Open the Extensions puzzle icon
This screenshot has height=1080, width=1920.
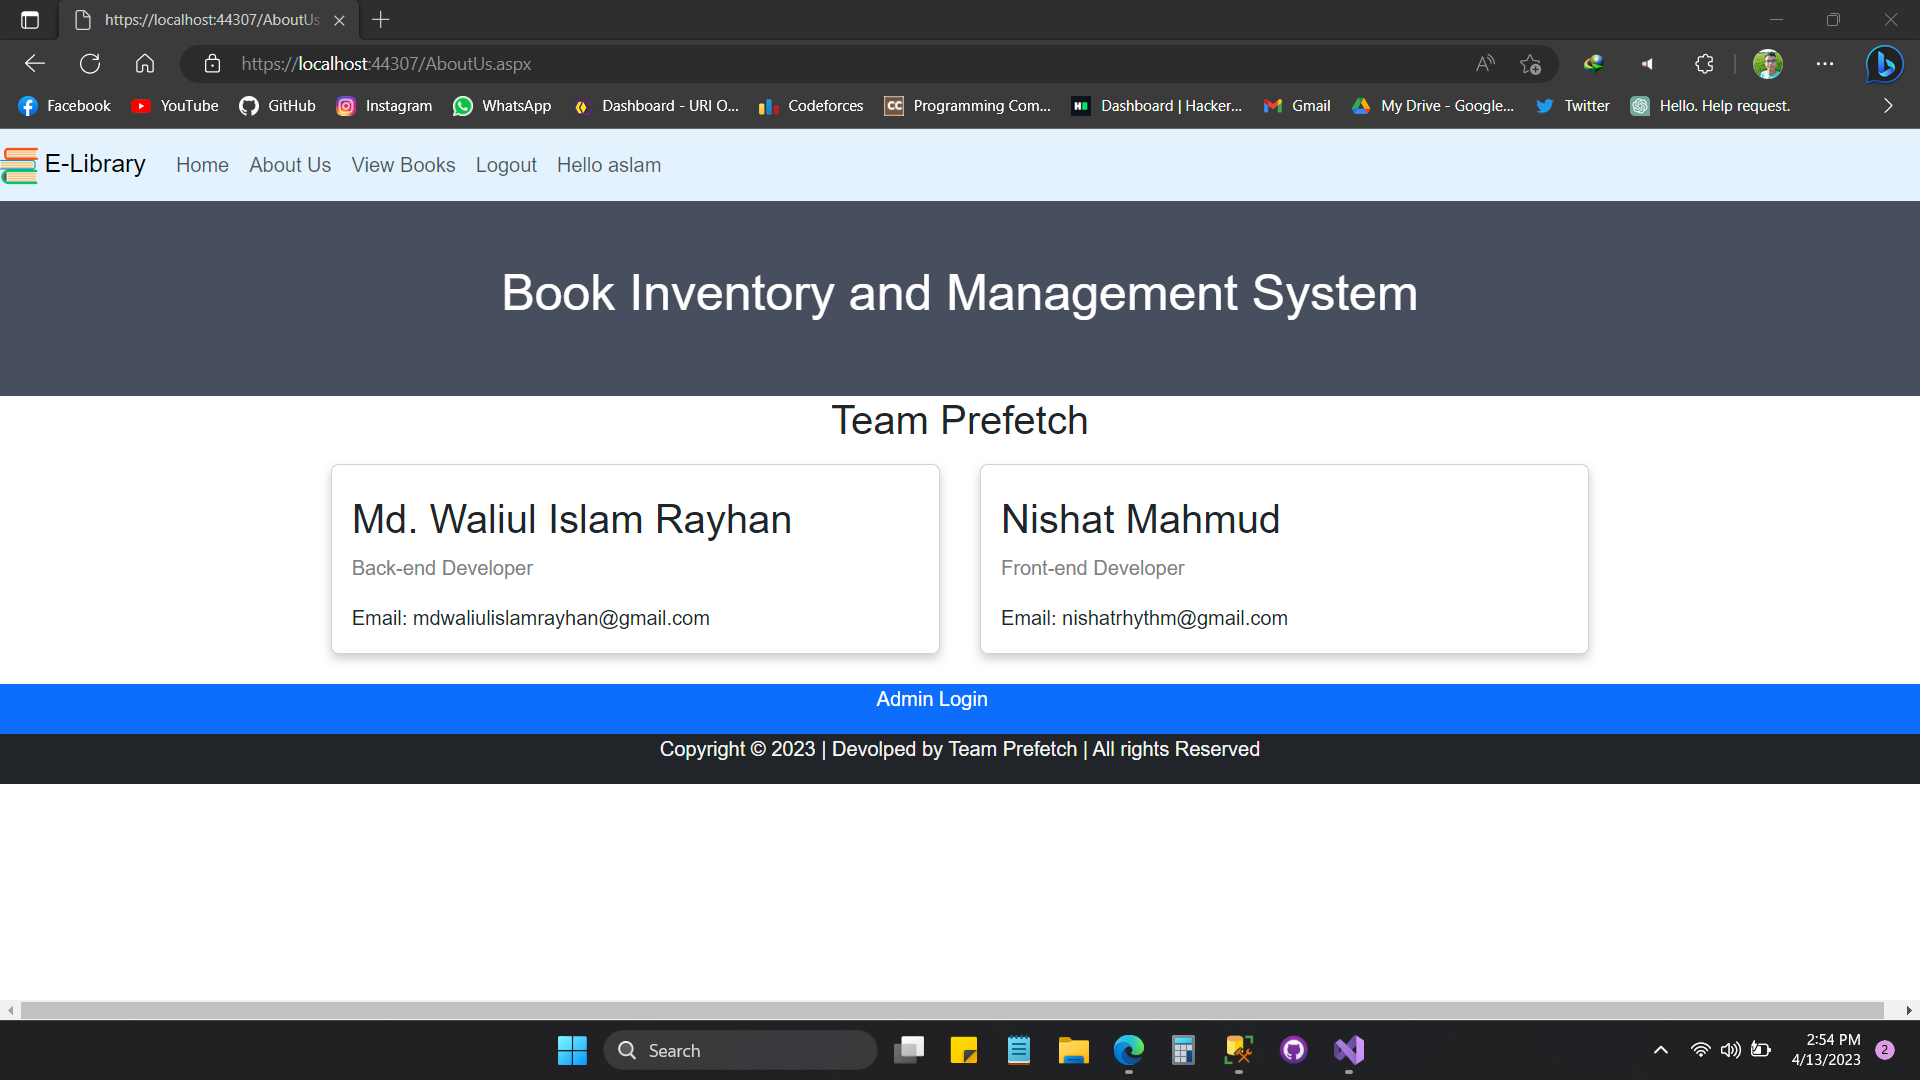coord(1704,63)
